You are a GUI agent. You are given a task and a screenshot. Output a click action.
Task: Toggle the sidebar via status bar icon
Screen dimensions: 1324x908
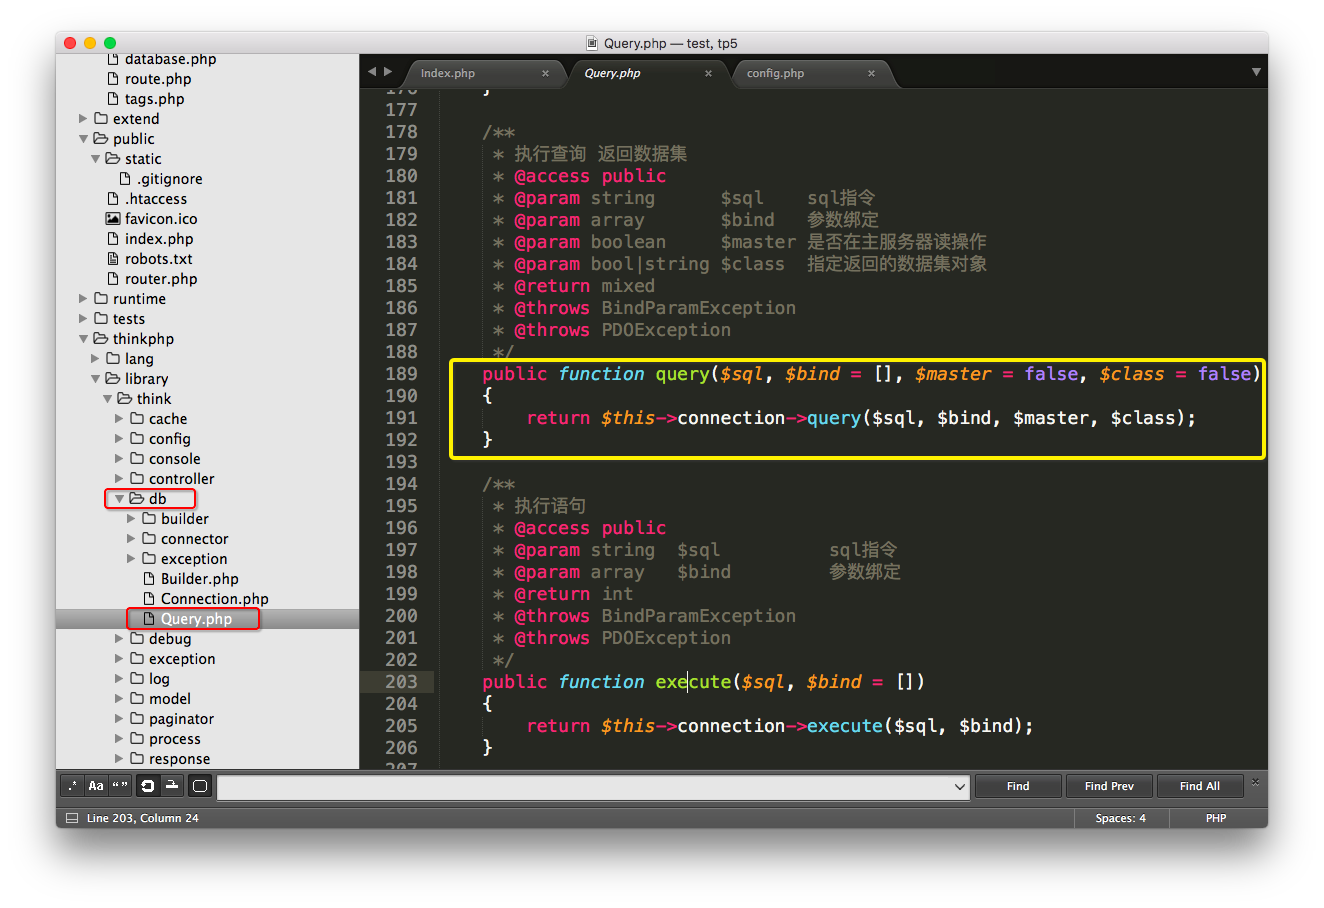(x=71, y=818)
